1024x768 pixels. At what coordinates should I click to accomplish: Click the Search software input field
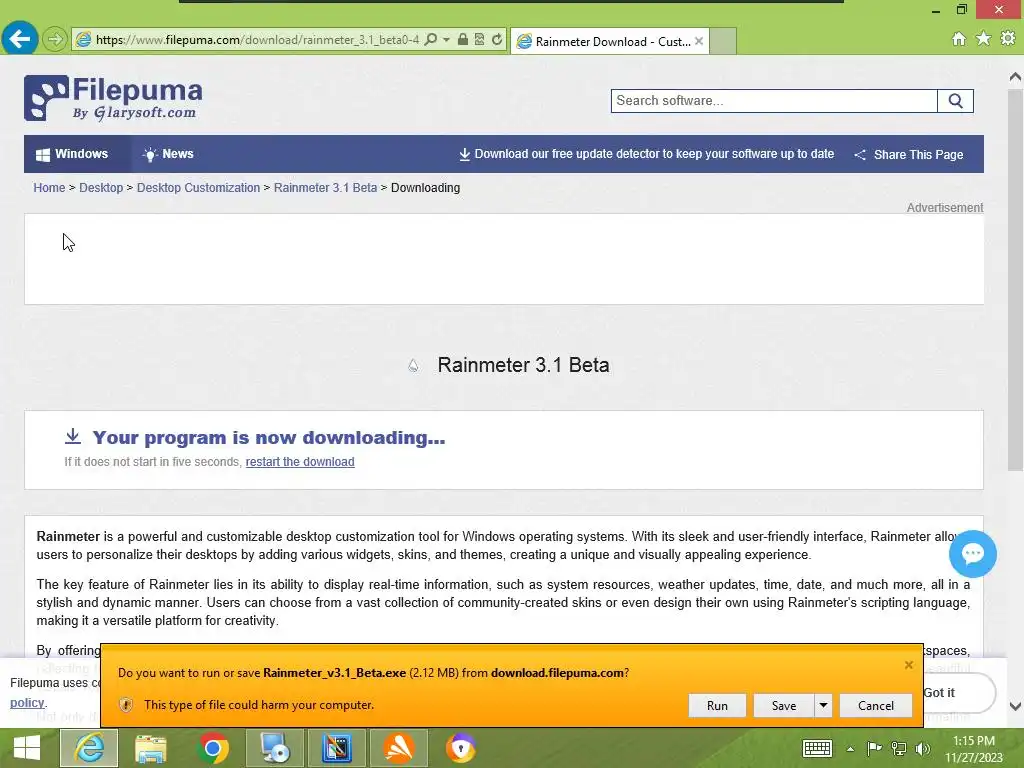(x=774, y=101)
